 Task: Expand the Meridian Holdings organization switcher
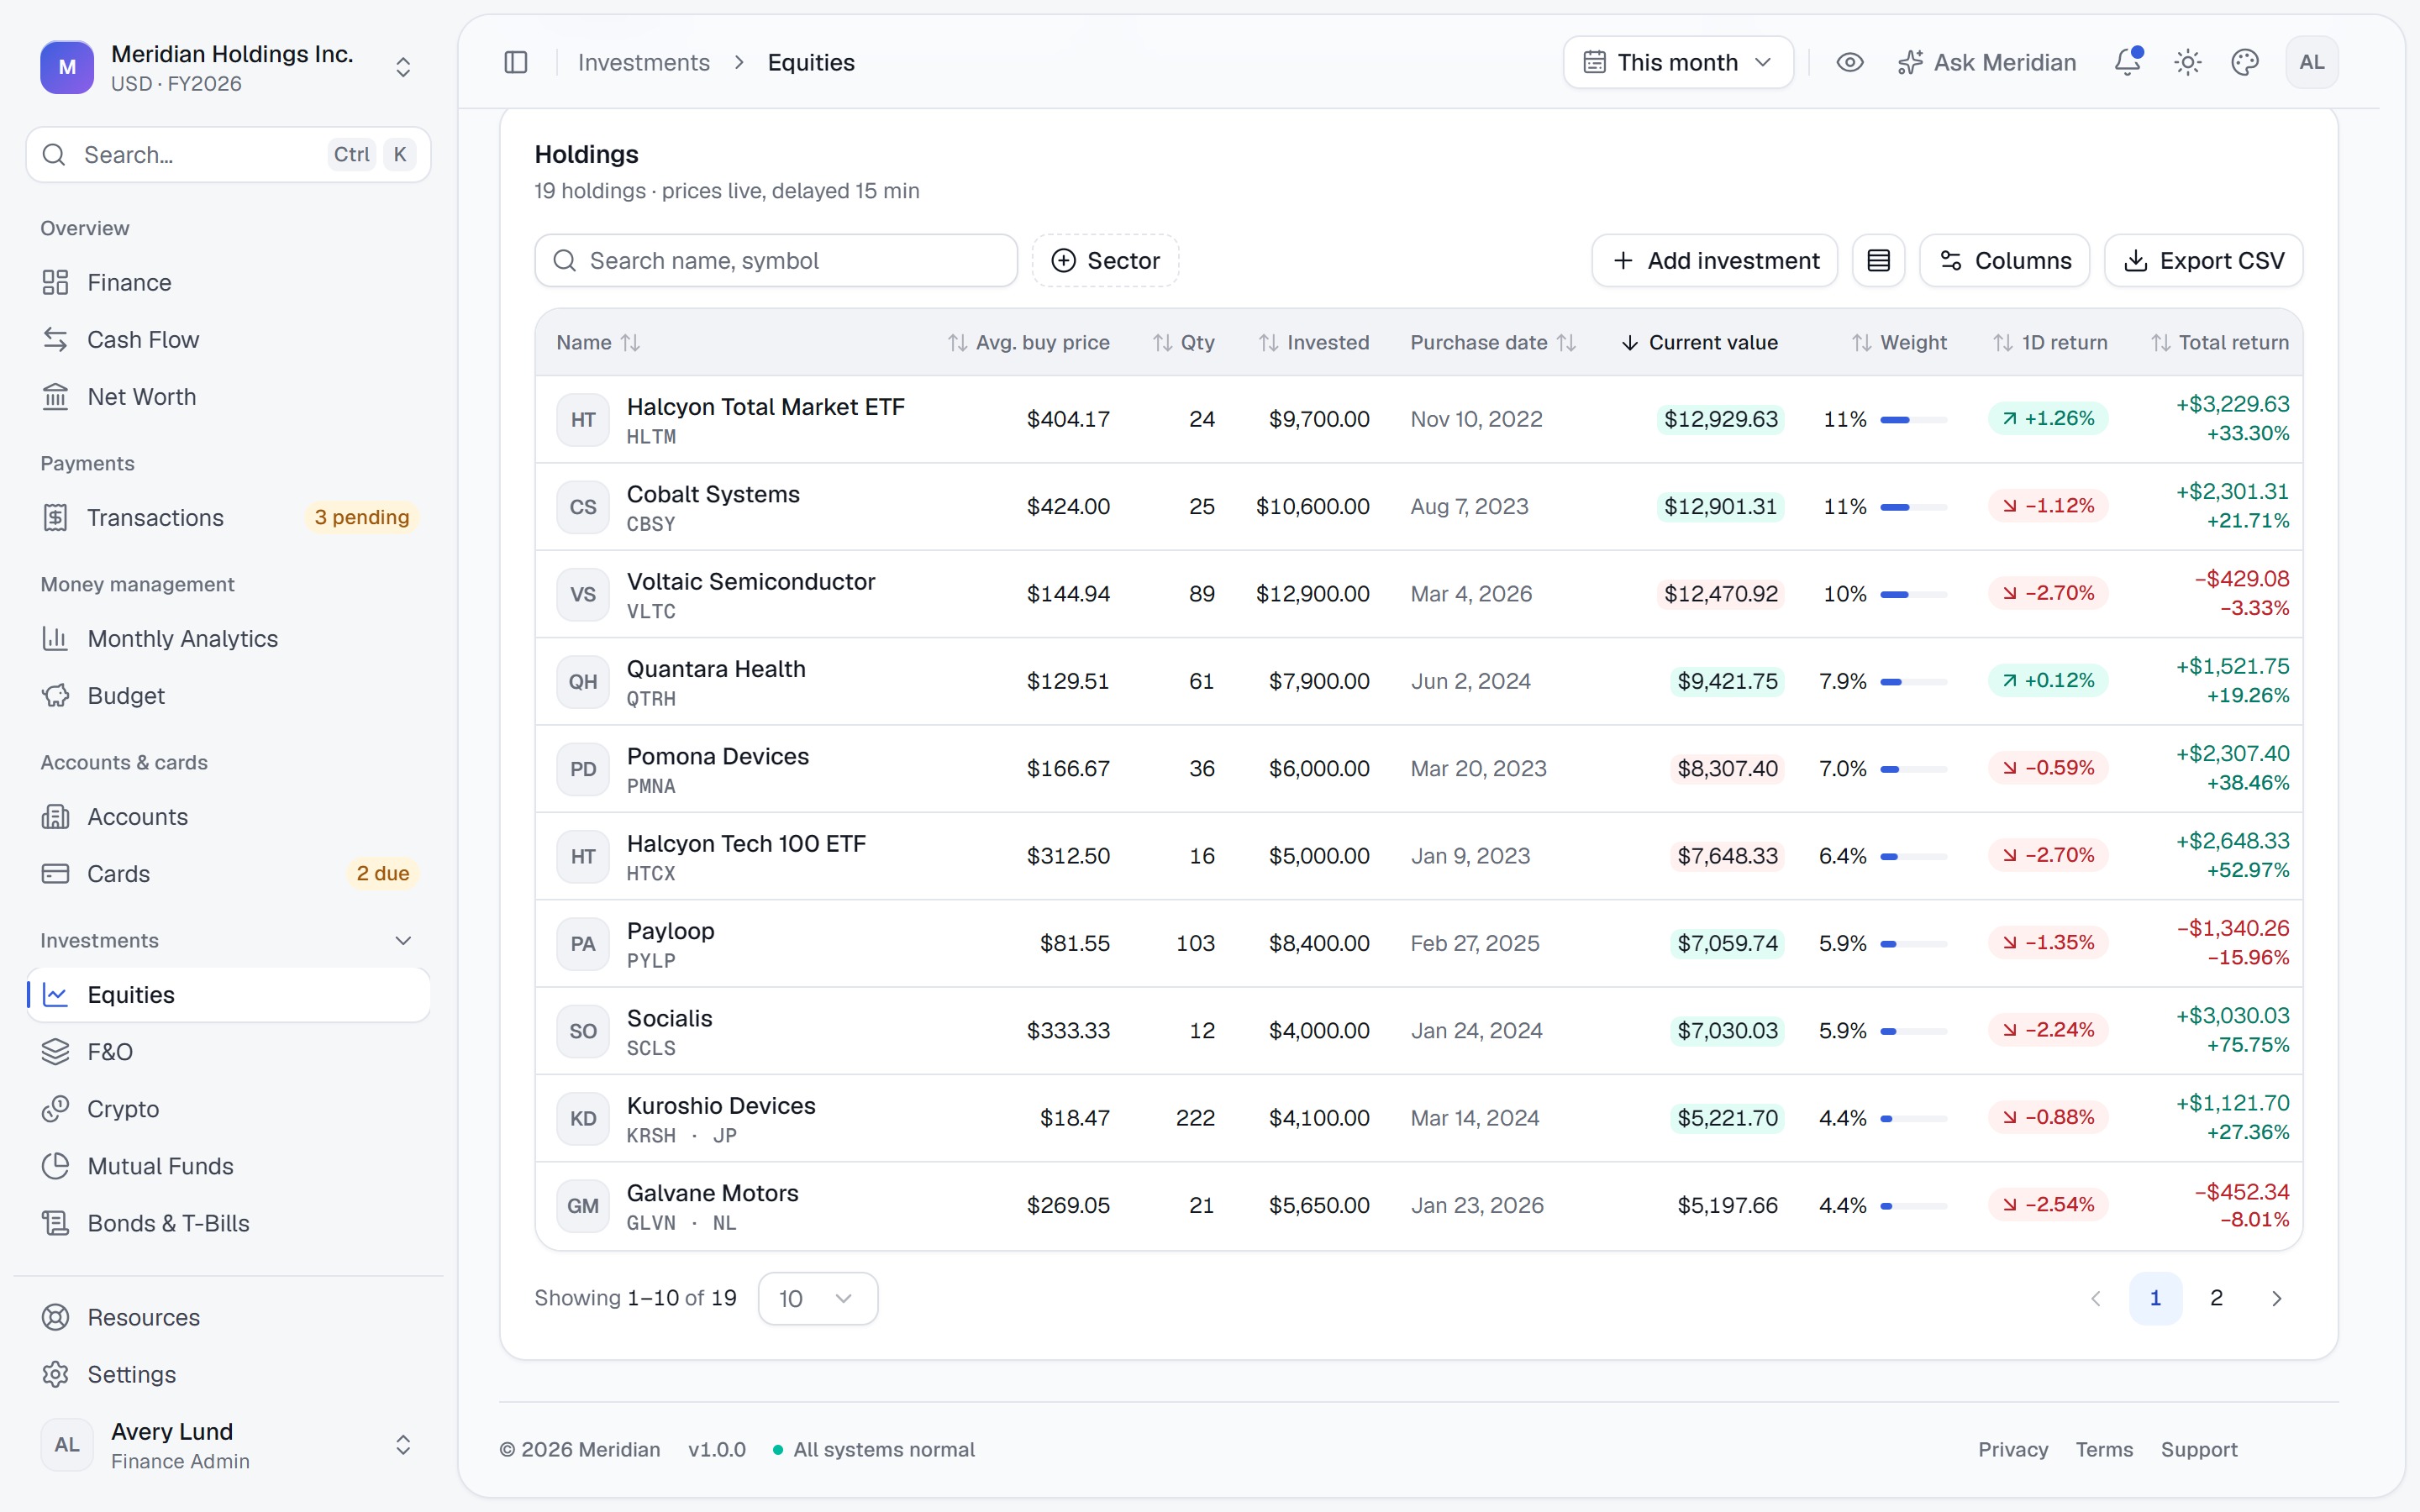coord(228,67)
